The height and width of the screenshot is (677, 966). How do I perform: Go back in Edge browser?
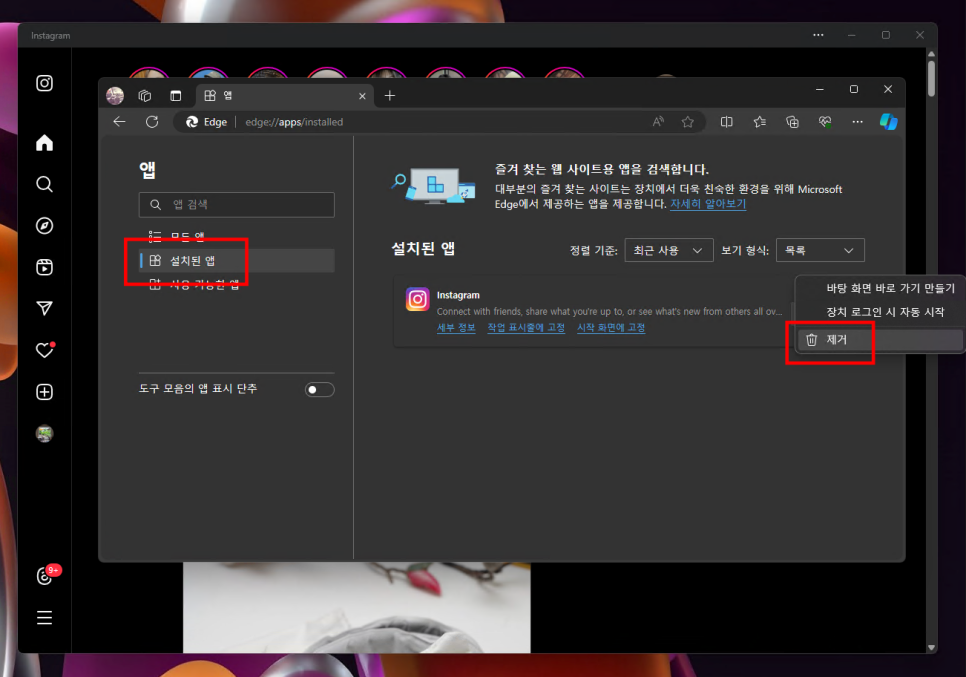[x=120, y=122]
